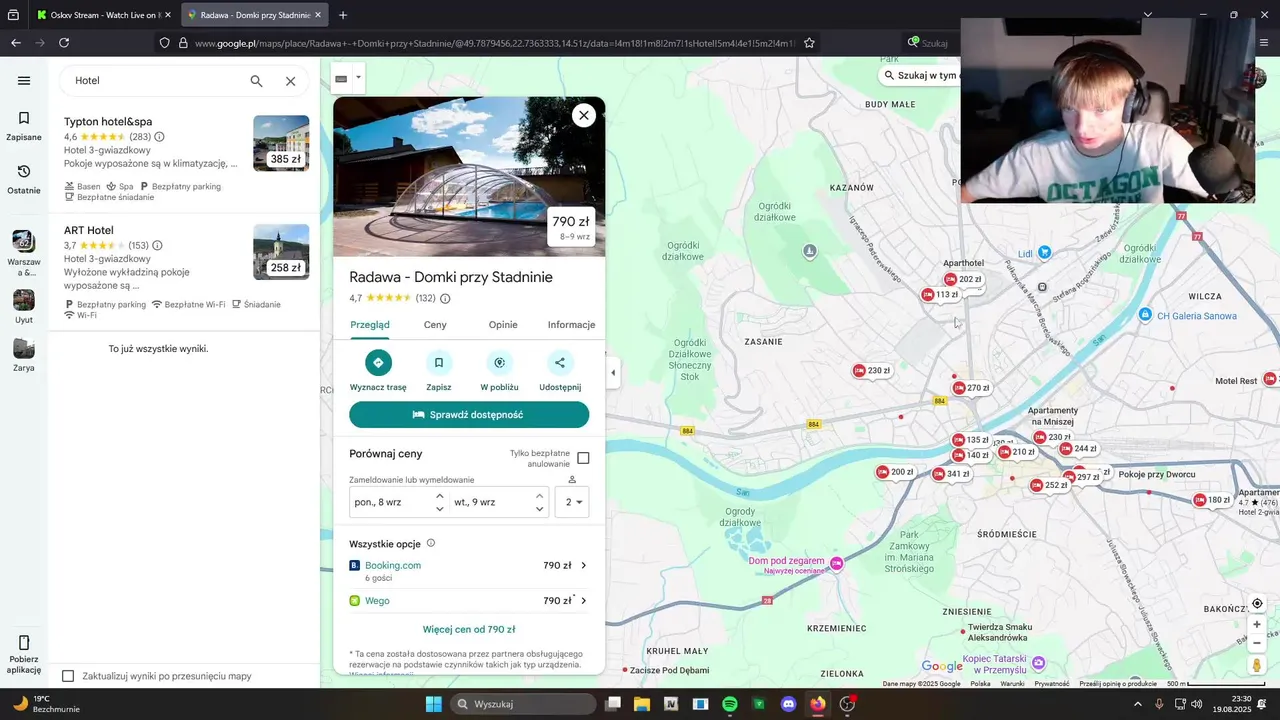Click Zapisz bookmark icon

click(438, 362)
